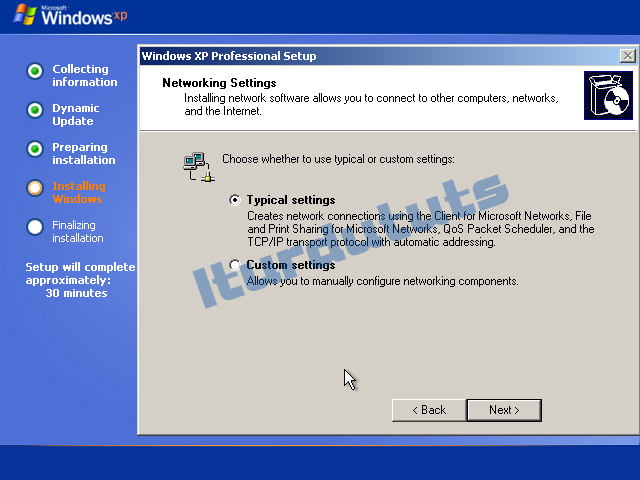Click the "Finalizing installation" step label
This screenshot has height=480, width=640.
pos(78,231)
